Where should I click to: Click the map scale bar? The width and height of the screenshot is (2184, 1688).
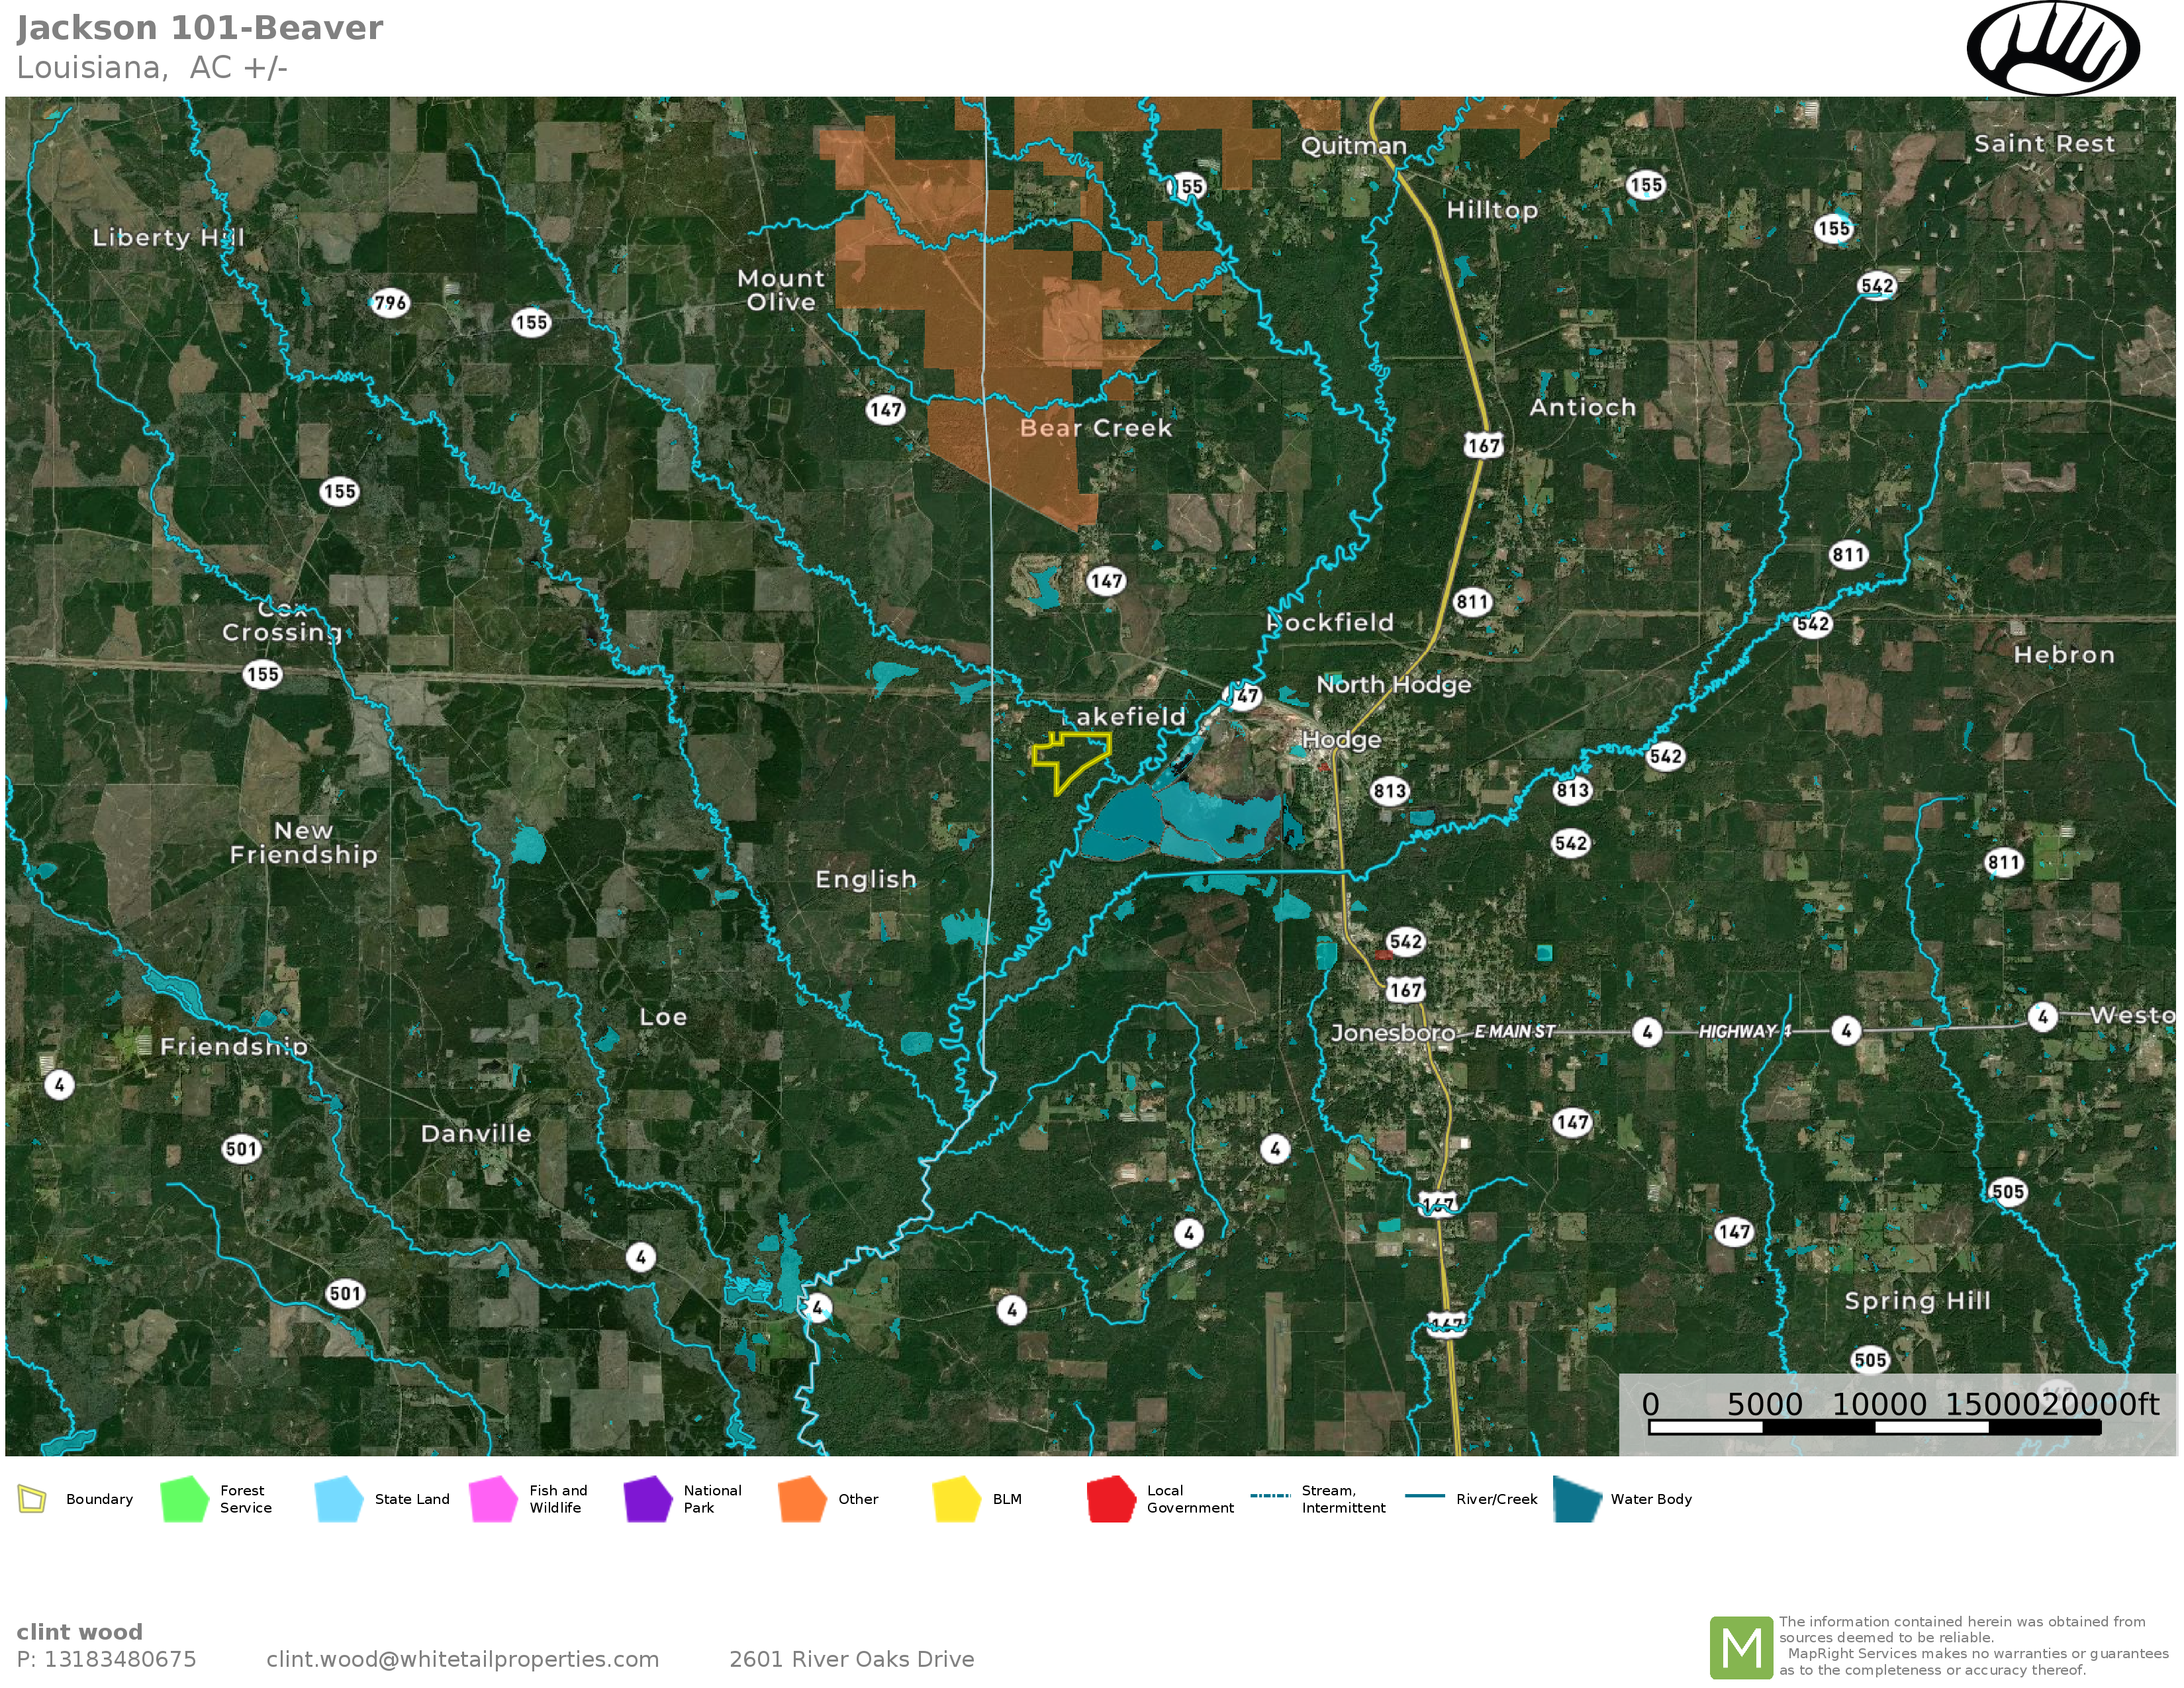click(x=1874, y=1427)
